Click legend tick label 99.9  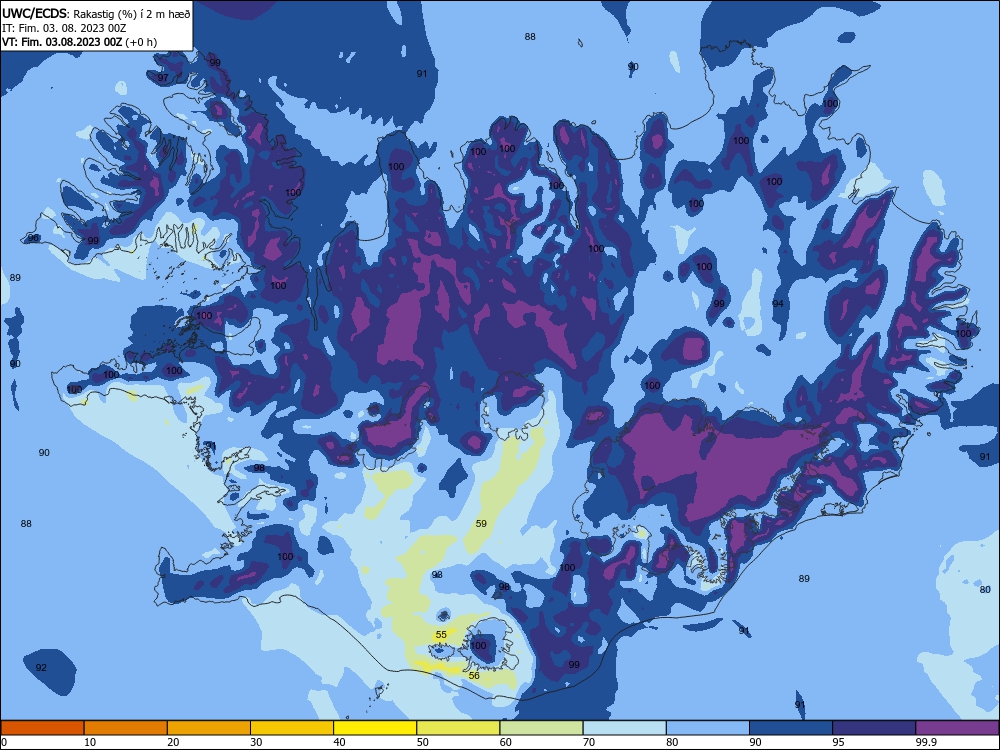(x=925, y=742)
